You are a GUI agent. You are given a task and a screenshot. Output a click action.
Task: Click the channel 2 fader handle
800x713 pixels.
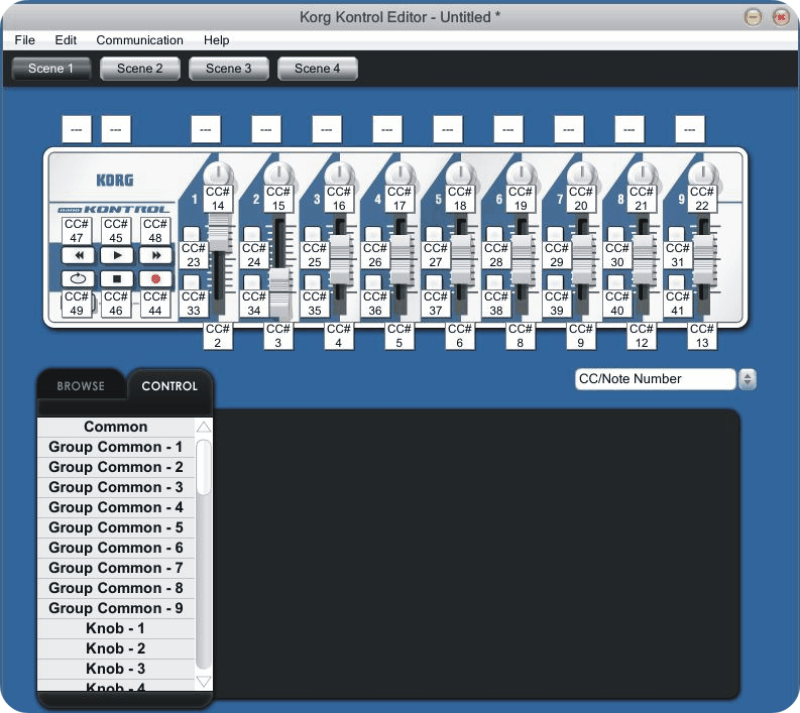coord(279,302)
